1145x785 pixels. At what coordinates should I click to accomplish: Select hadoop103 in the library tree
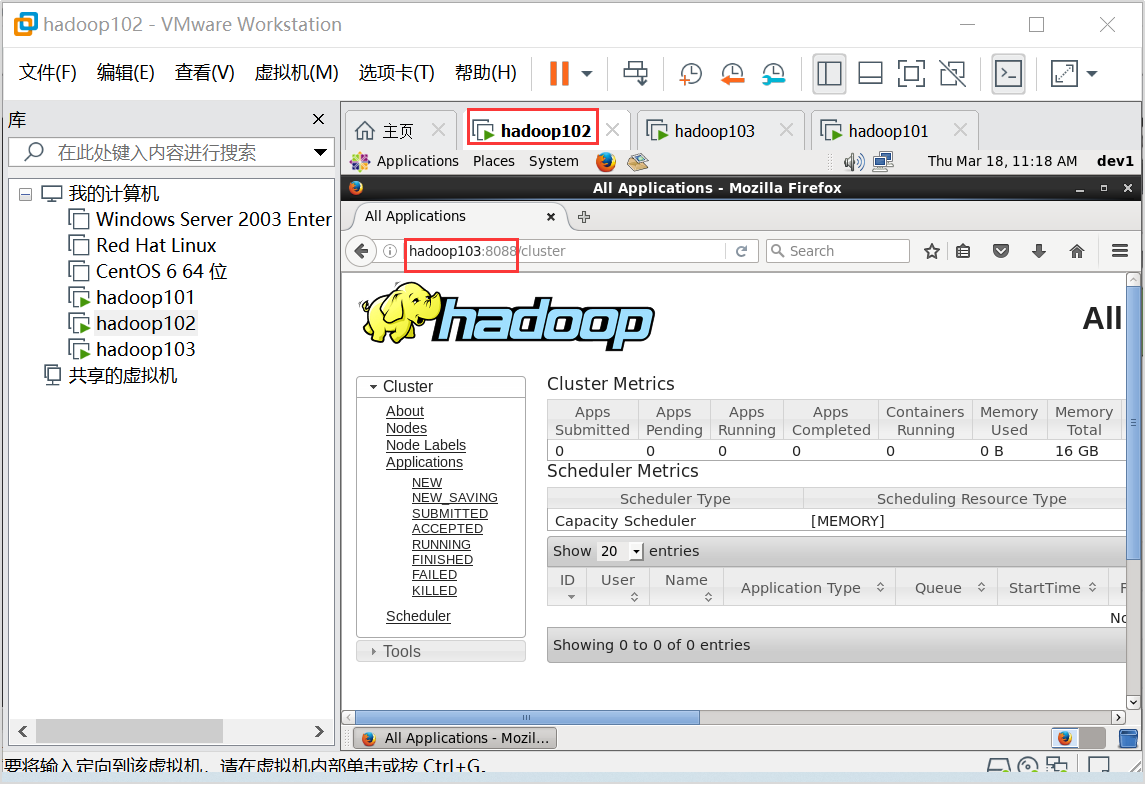pyautogui.click(x=145, y=349)
